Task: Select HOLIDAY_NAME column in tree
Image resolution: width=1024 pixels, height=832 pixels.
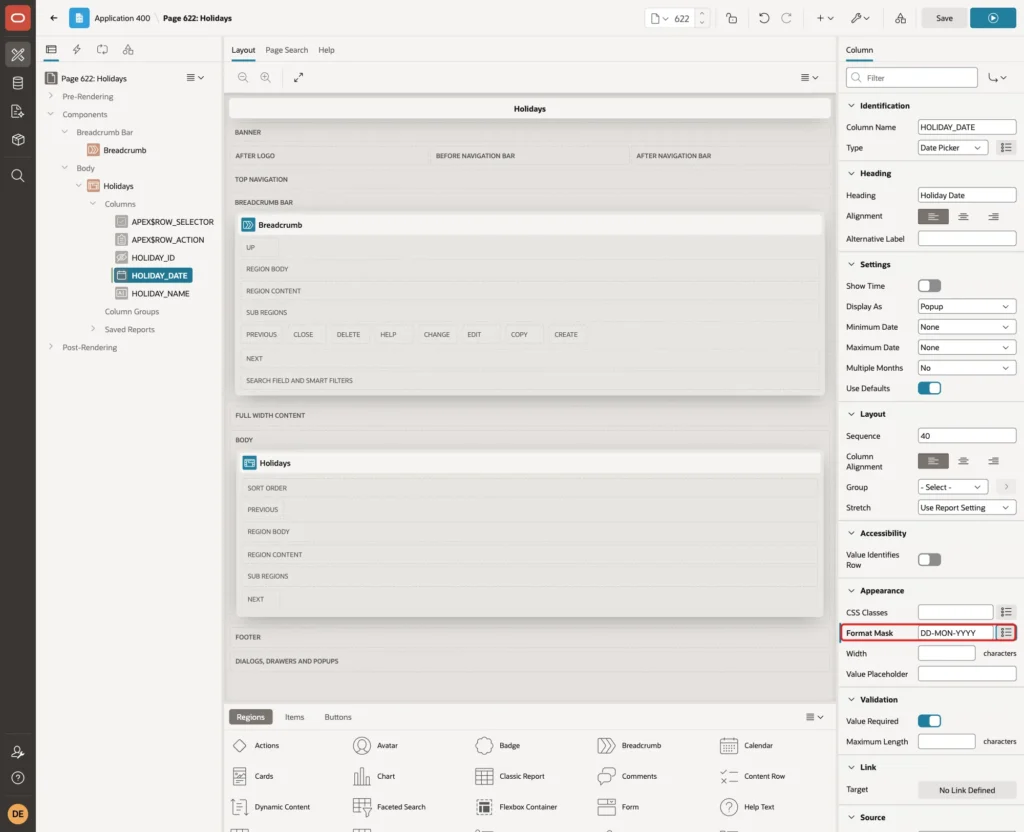Action: (x=160, y=294)
